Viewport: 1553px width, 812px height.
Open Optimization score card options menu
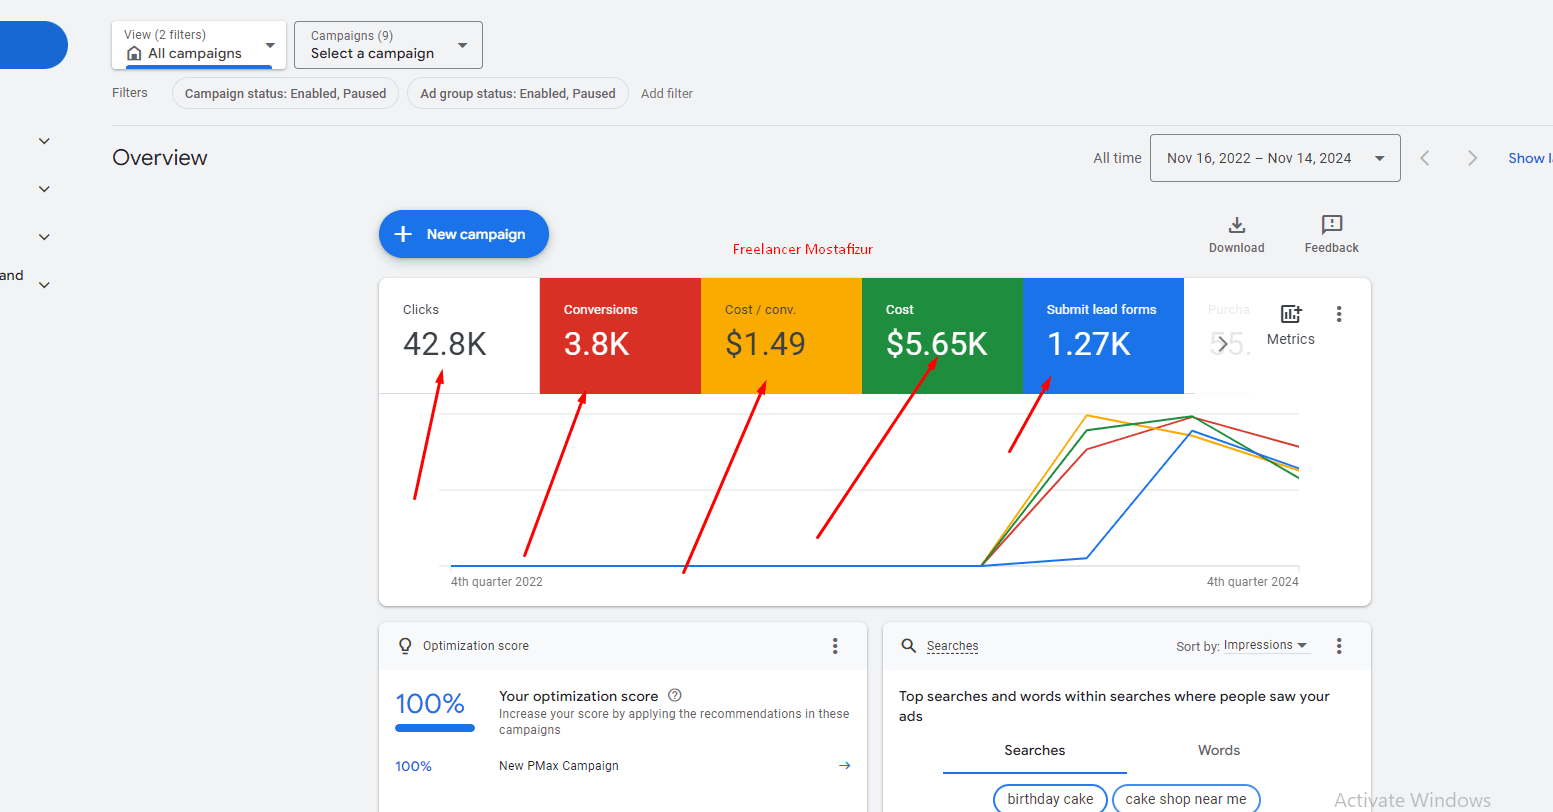[x=835, y=646]
